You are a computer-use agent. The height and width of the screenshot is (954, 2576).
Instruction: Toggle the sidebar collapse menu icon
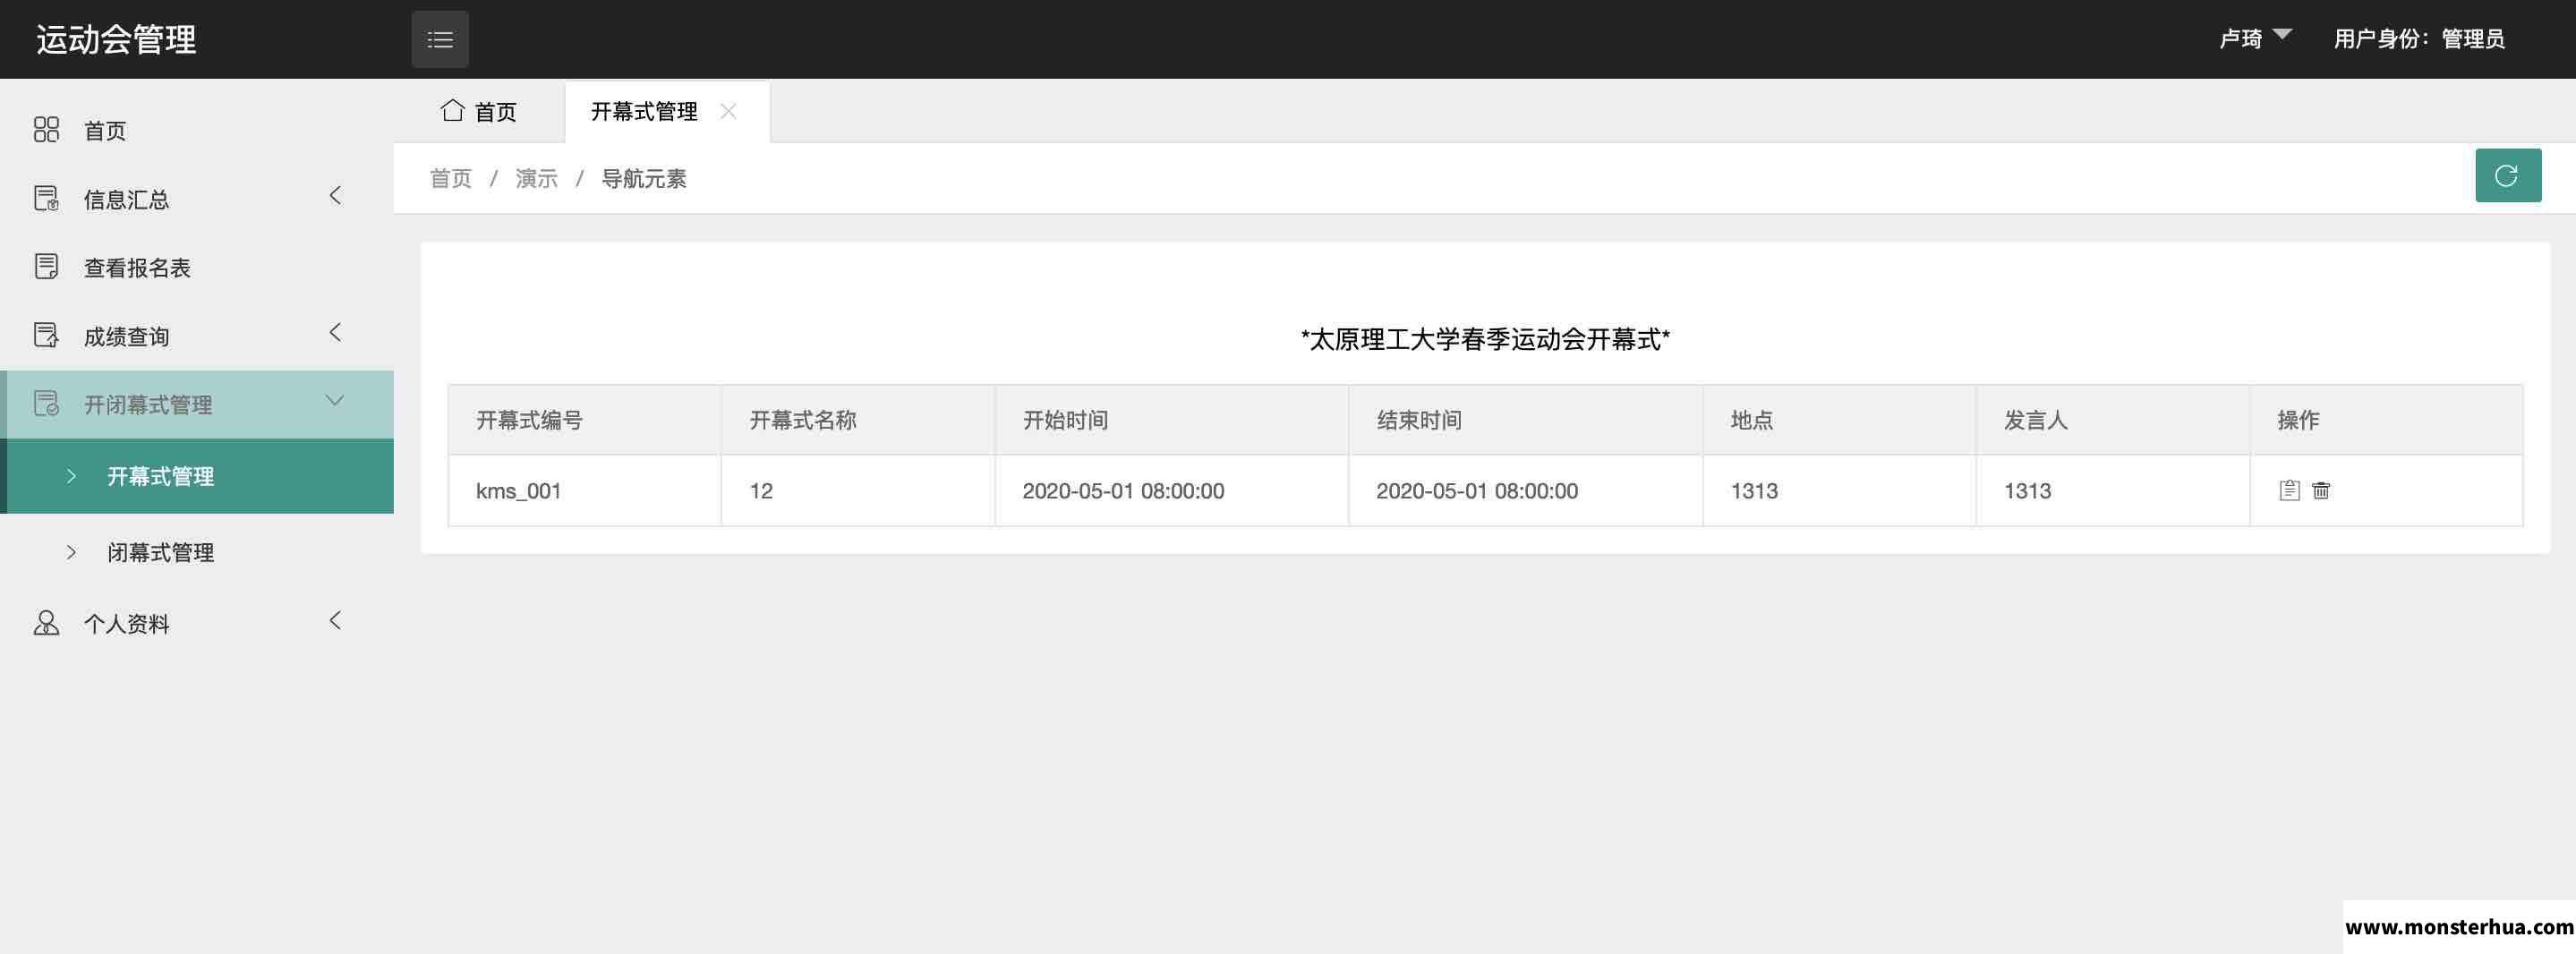pyautogui.click(x=440, y=40)
